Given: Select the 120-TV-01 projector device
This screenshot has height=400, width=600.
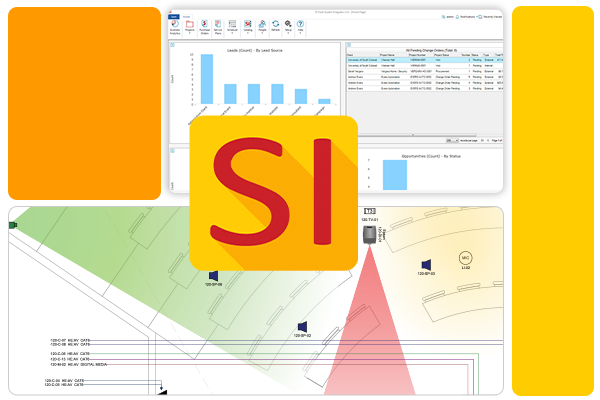Looking at the screenshot, I should tap(369, 234).
